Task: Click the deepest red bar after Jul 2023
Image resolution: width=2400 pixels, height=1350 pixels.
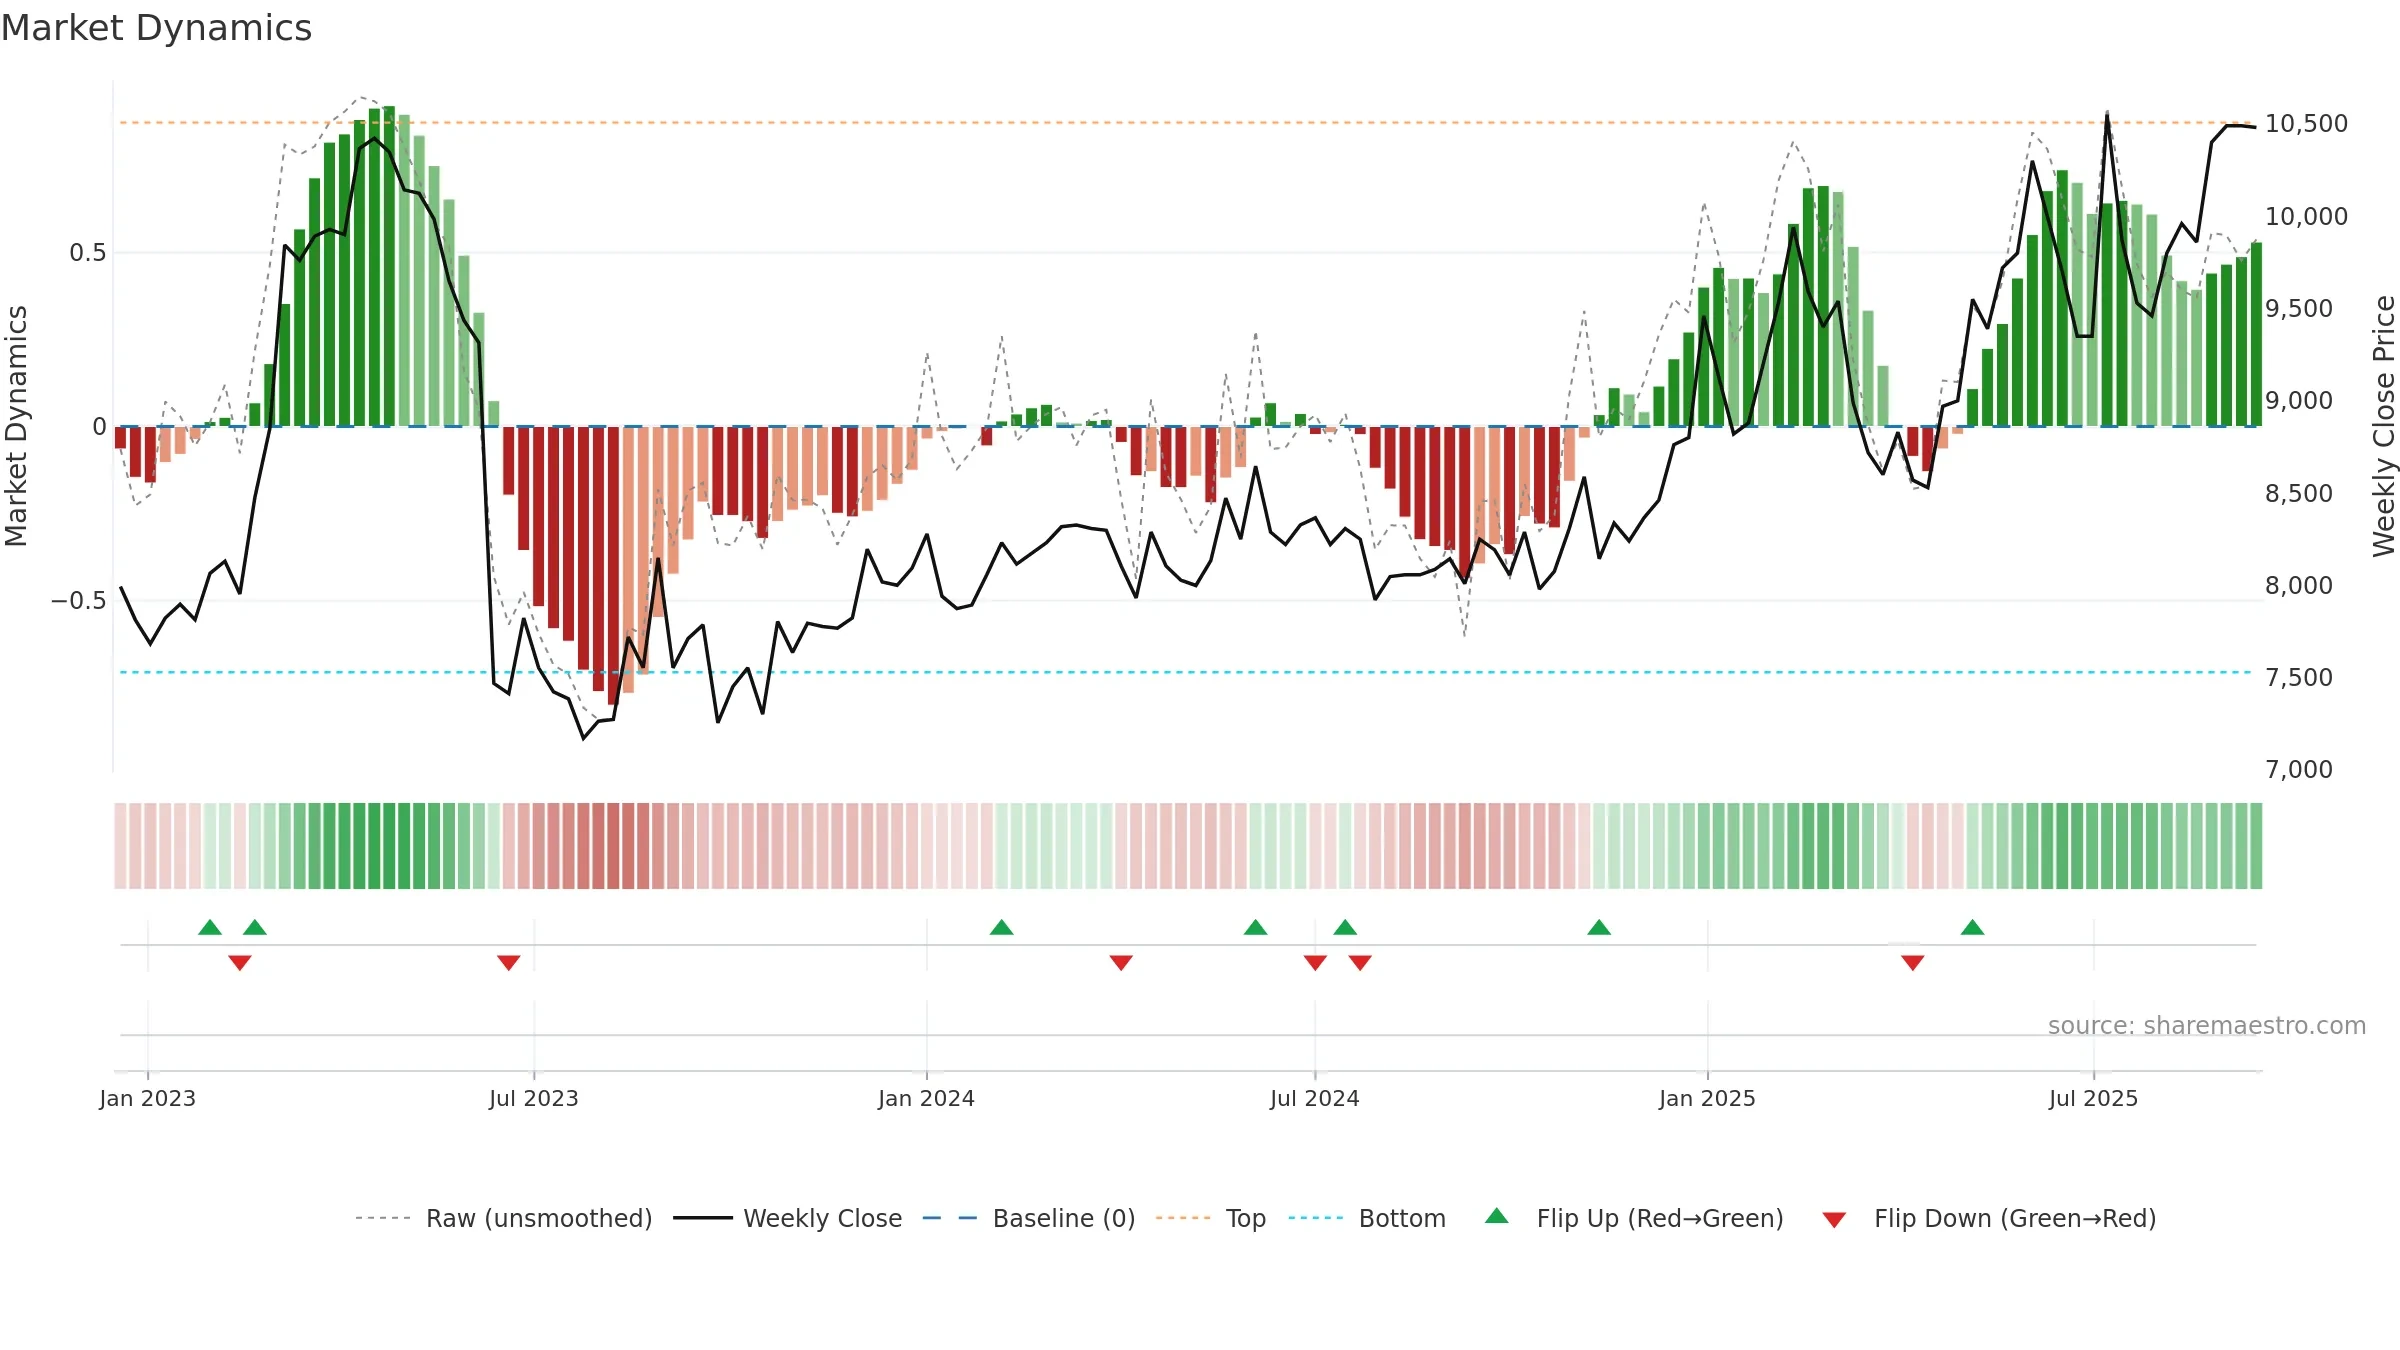Action: 613,566
